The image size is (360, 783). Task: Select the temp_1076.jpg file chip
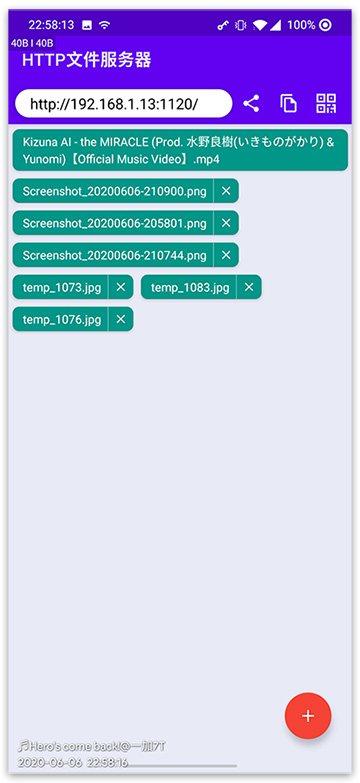coord(60,319)
